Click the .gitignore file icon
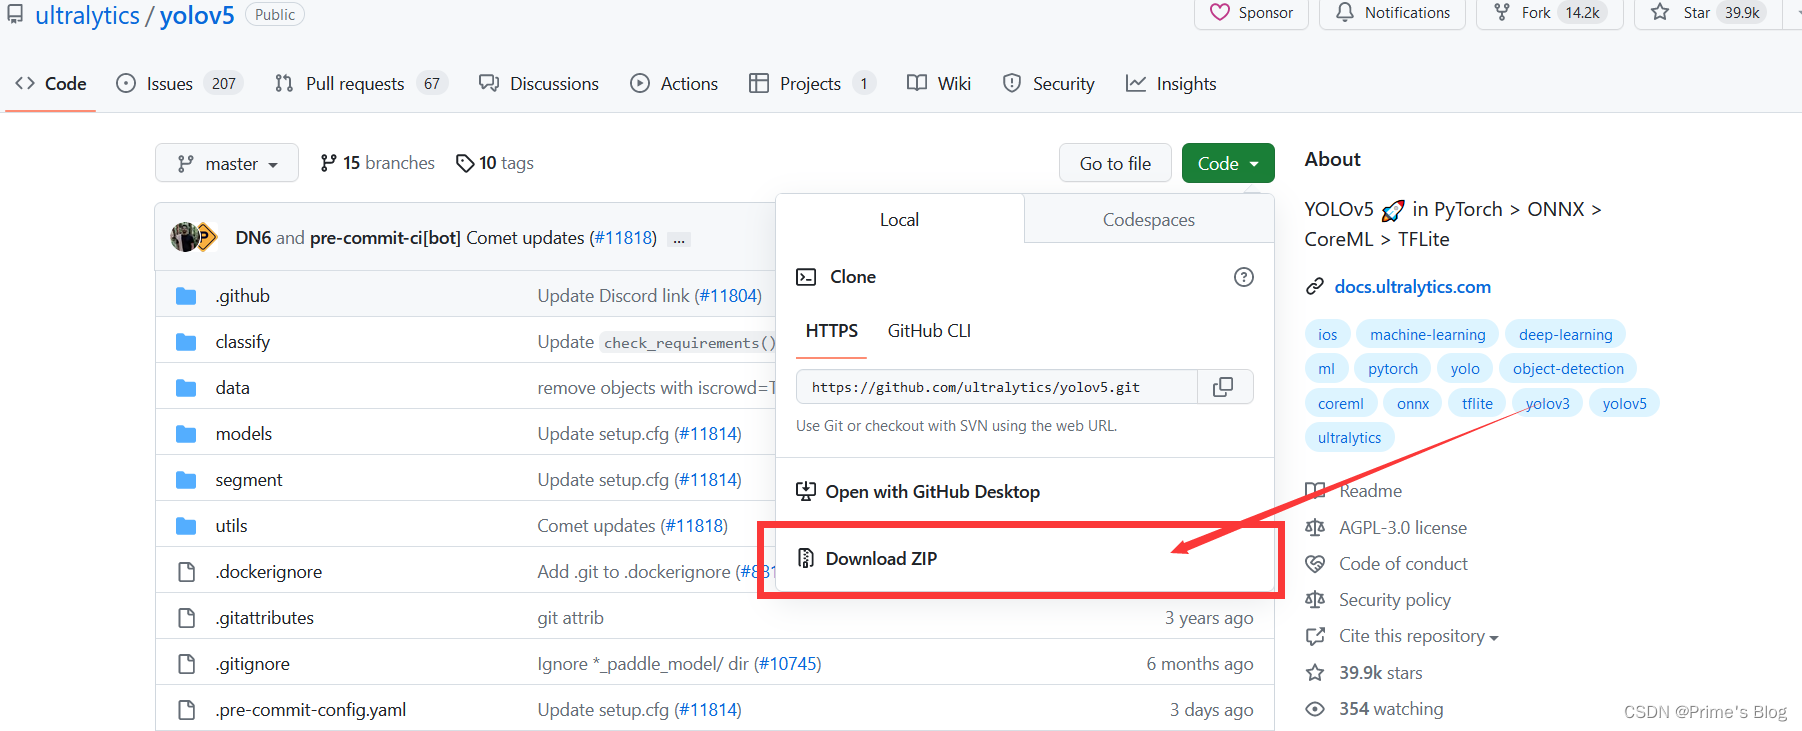Image resolution: width=1802 pixels, height=731 pixels. click(186, 664)
